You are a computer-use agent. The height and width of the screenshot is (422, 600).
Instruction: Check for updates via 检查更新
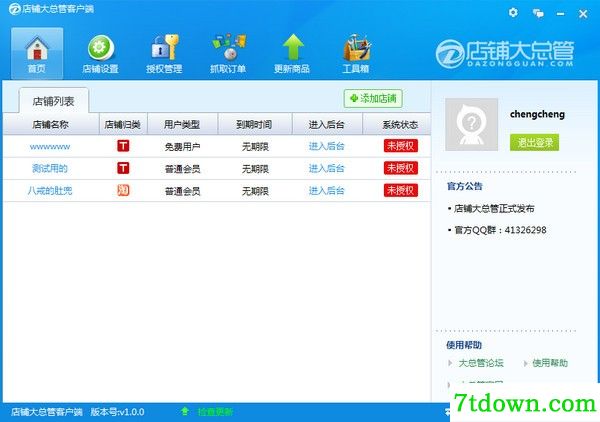pos(215,412)
